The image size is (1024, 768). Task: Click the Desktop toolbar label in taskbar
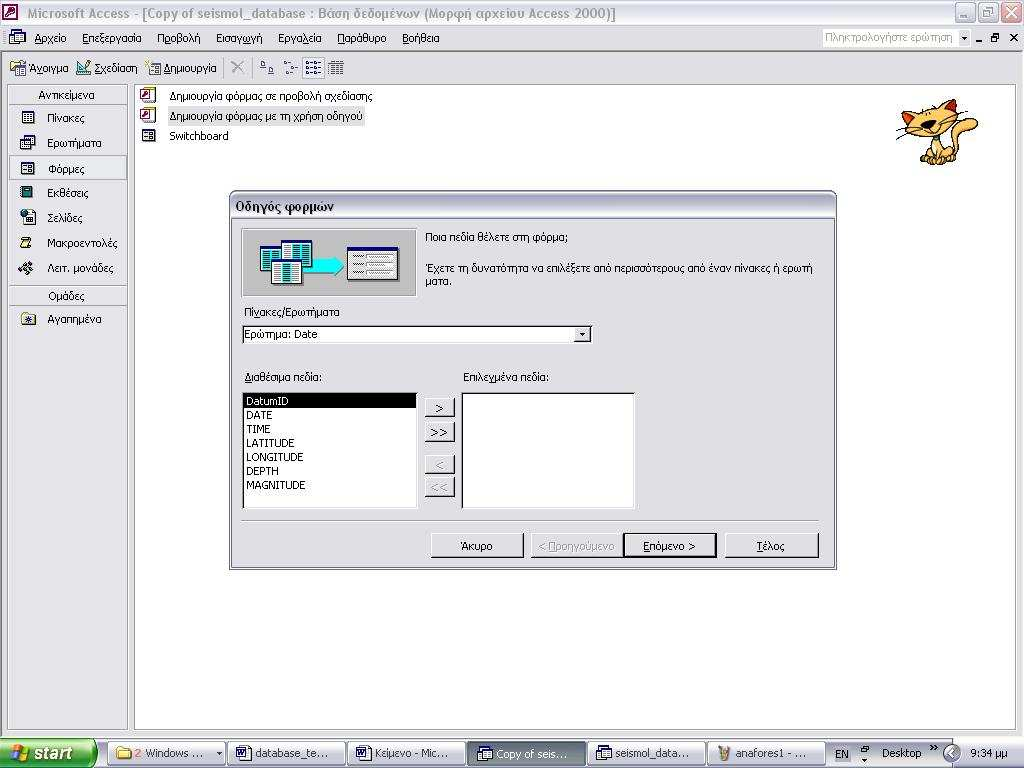tap(901, 753)
